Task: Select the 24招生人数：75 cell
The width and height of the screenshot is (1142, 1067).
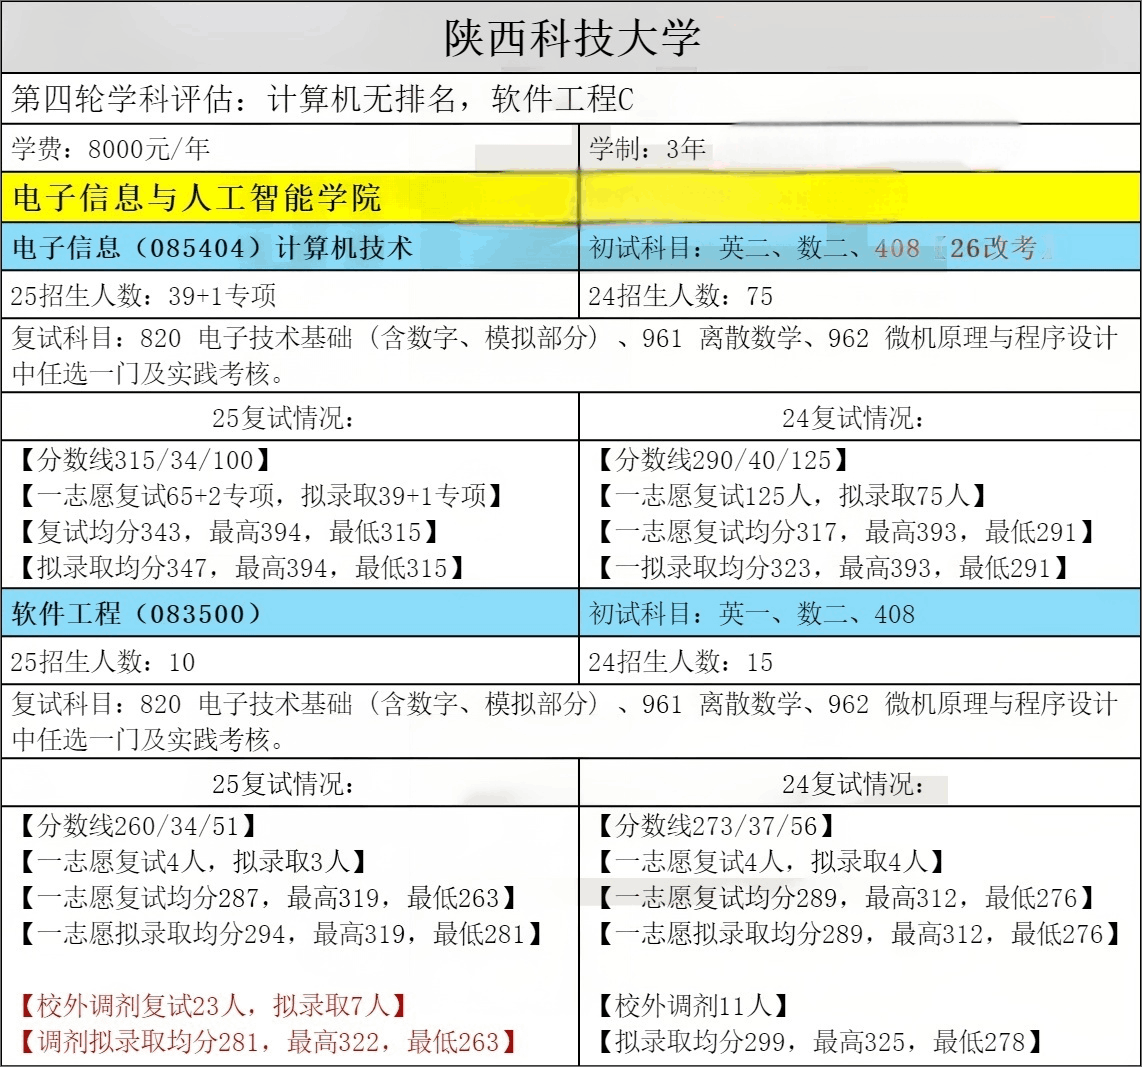Action: click(x=681, y=296)
